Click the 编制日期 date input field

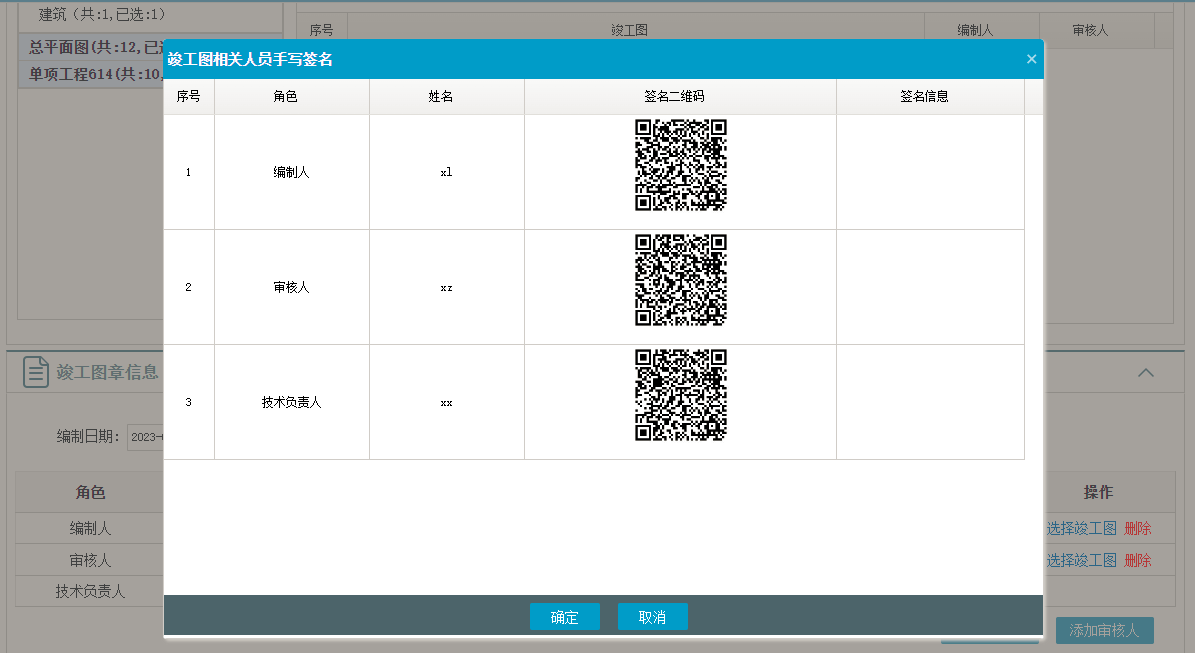[x=146, y=437]
